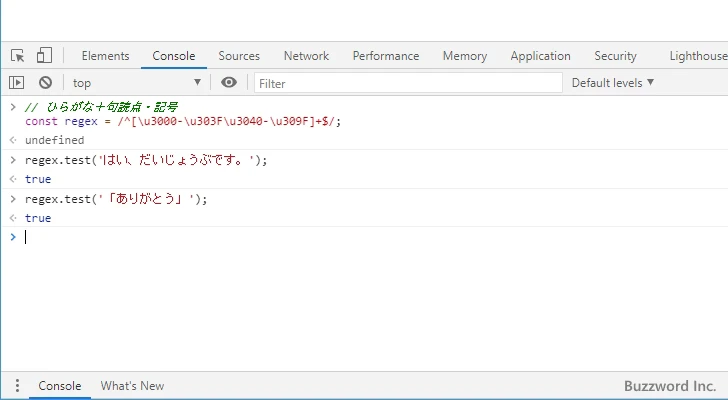Click the Filter input field
This screenshot has height=400, width=728.
[x=405, y=83]
